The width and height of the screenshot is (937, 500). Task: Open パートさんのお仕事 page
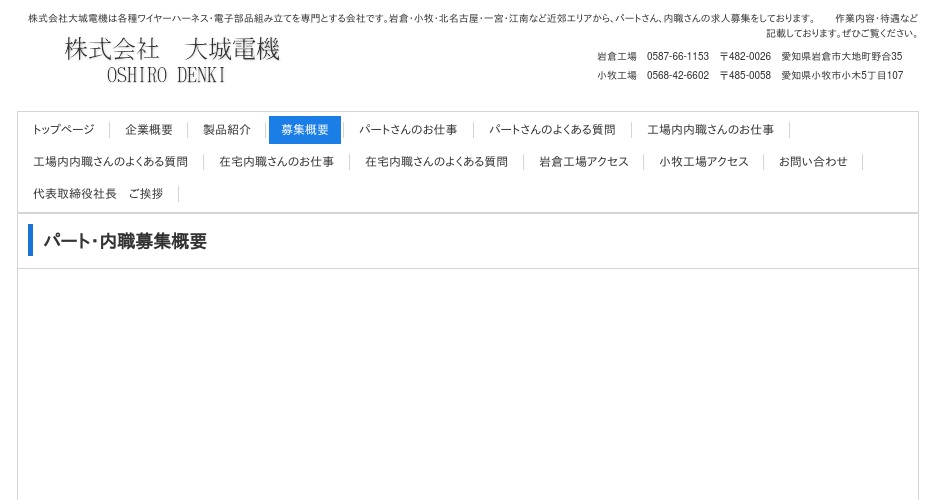click(x=408, y=130)
